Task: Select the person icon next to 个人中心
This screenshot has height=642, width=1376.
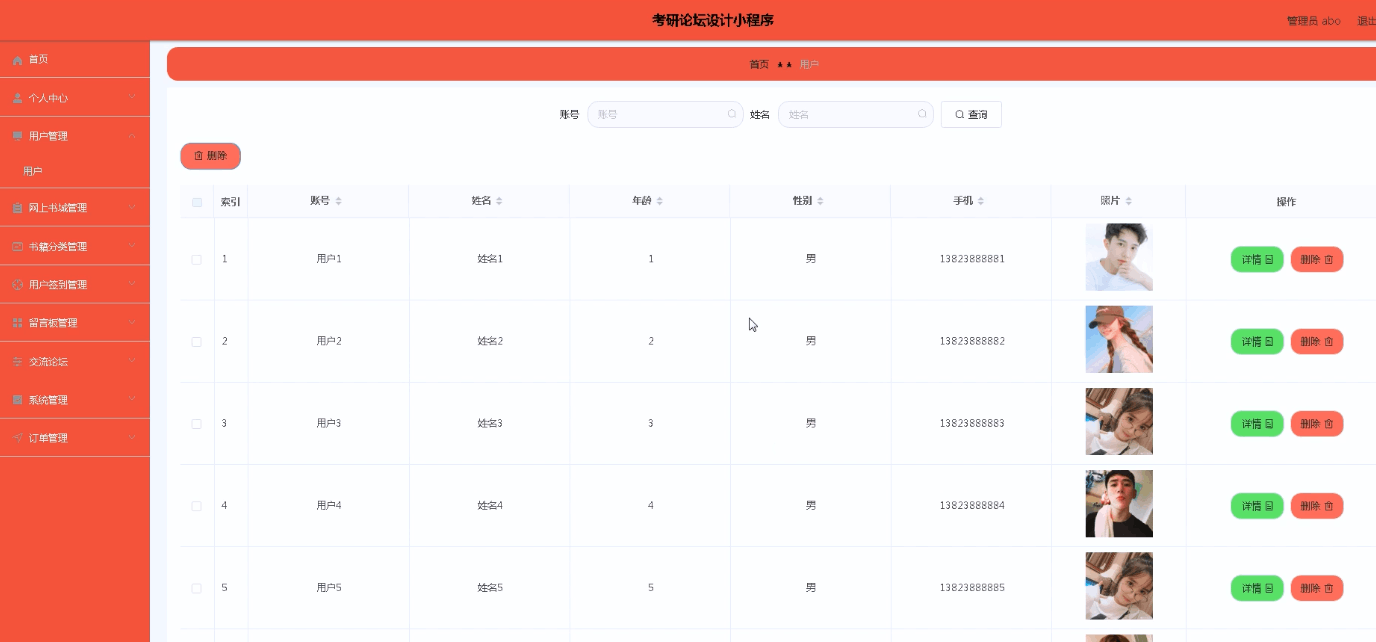Action: (16, 97)
